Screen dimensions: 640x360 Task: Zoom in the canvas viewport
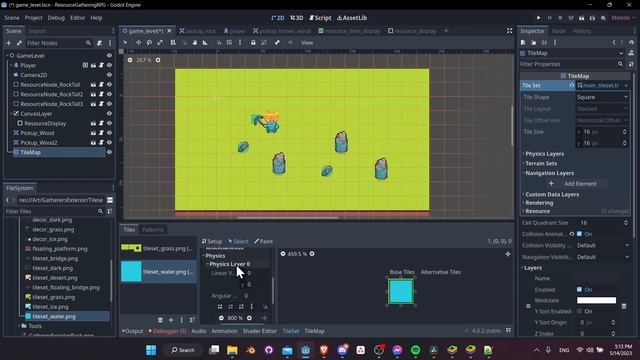[158, 60]
